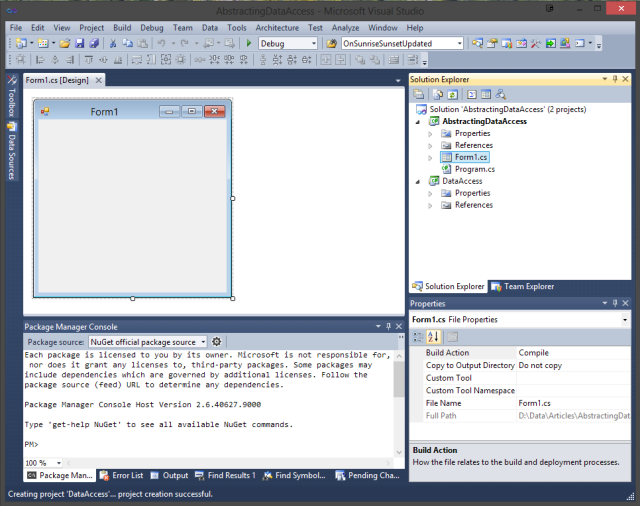The height and width of the screenshot is (506, 640).
Task: Switch to the Output tab
Action: pos(169,475)
